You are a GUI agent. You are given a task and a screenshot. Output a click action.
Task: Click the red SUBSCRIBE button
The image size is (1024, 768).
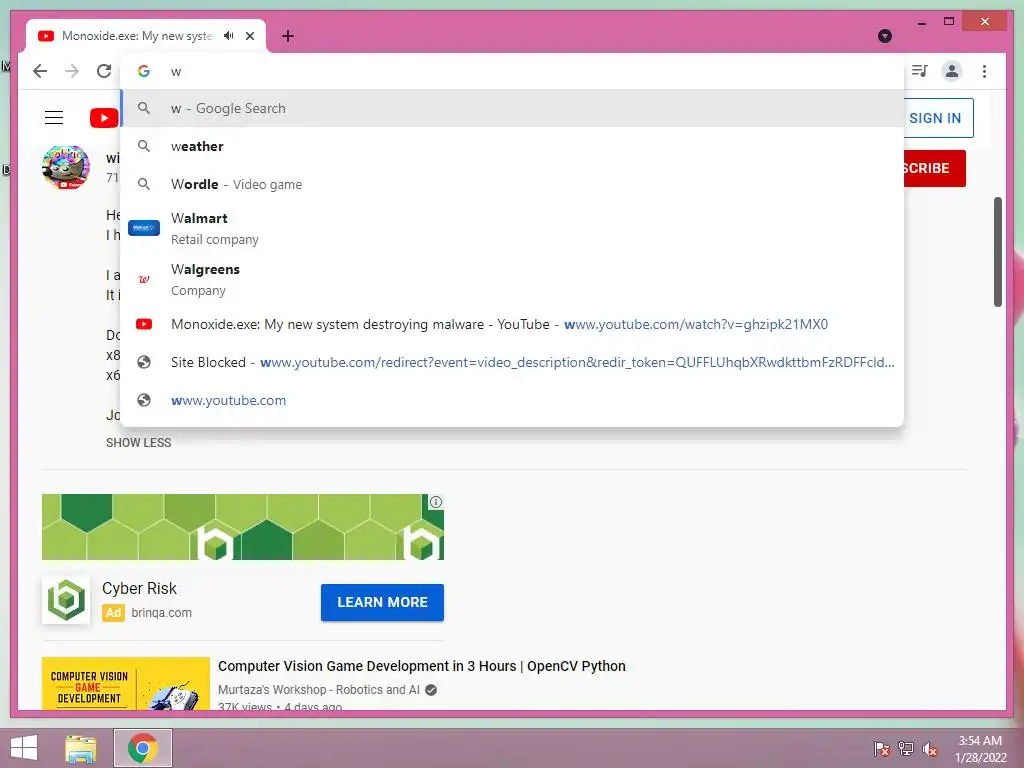point(934,168)
